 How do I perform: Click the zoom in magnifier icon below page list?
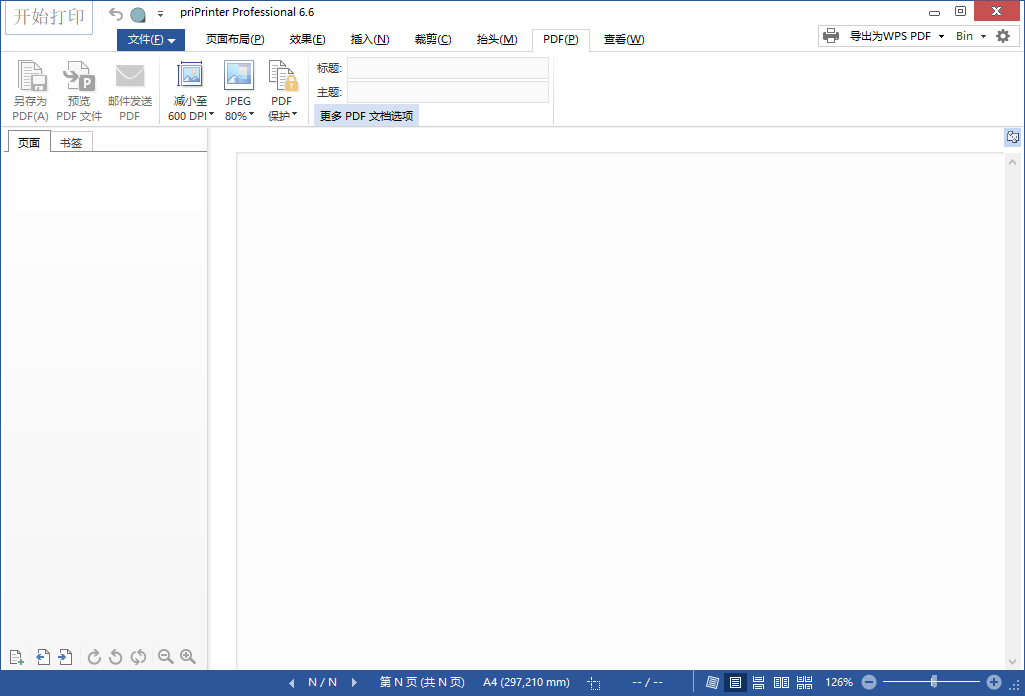coord(188,657)
